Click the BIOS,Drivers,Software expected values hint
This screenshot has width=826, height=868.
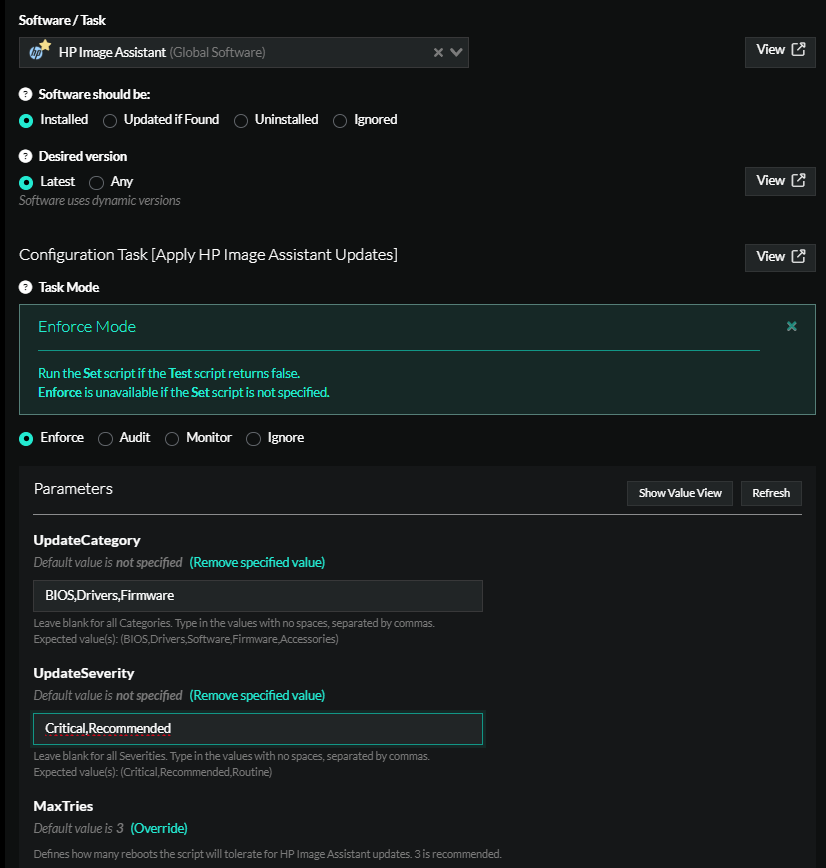[x=186, y=639]
